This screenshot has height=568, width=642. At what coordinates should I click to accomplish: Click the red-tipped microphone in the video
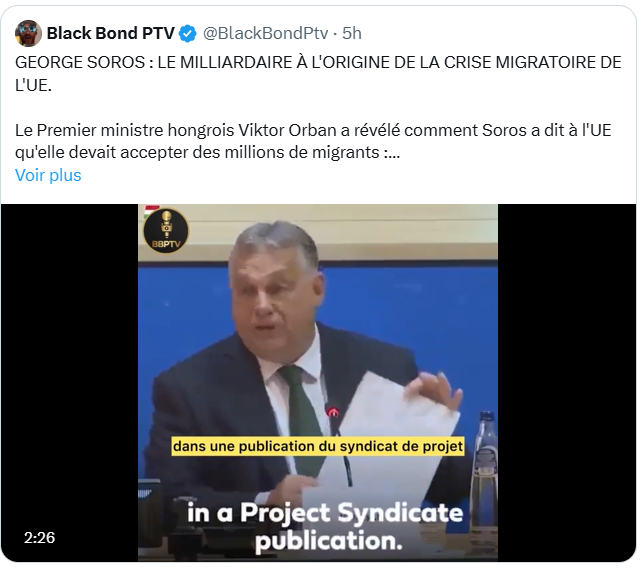(333, 412)
